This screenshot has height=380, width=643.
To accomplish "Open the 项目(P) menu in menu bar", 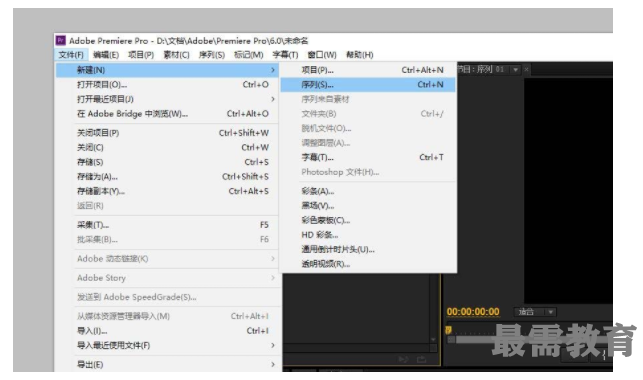I will [x=141, y=55].
